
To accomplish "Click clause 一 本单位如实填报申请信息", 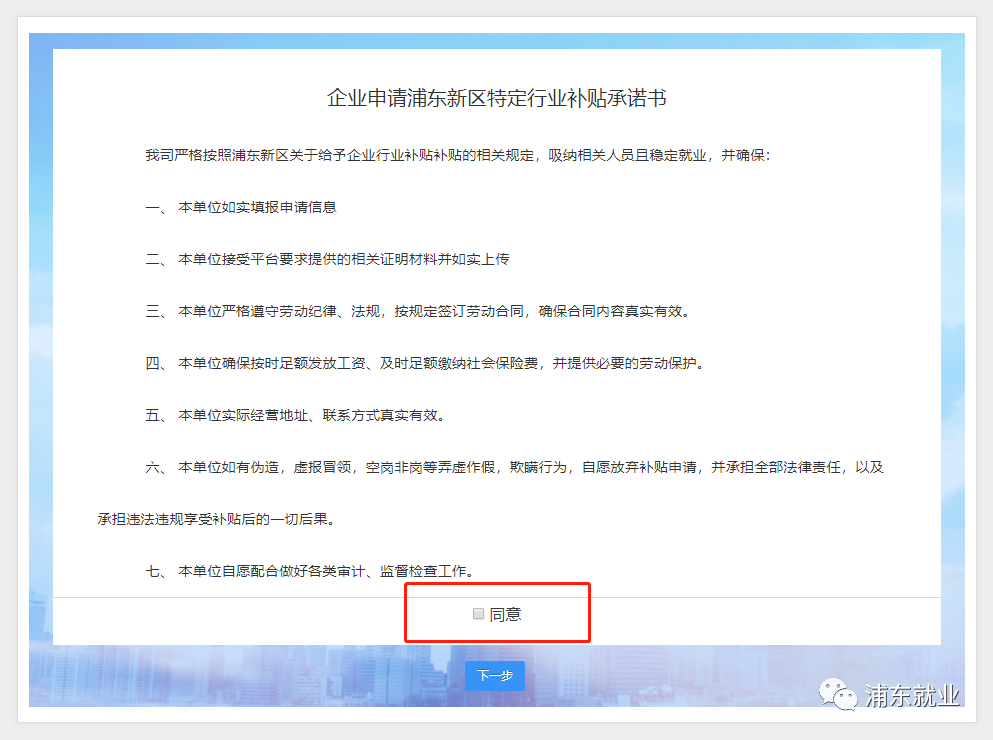I will (x=241, y=208).
